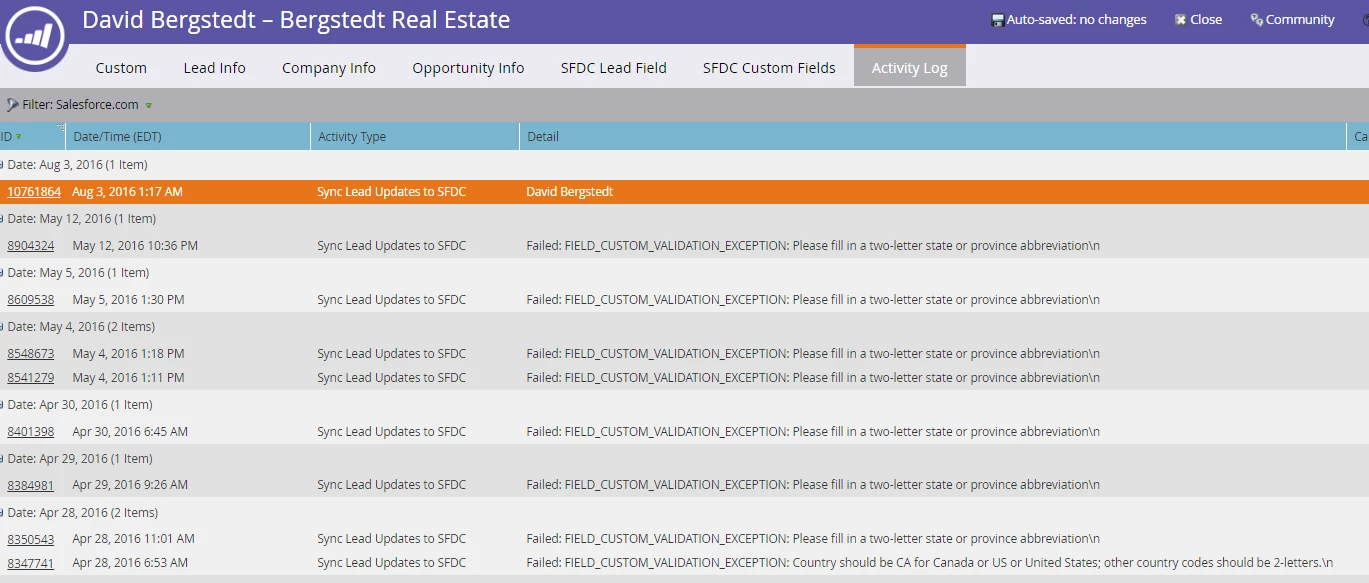The height and width of the screenshot is (583, 1369).
Task: Open activity ID 8609538 link
Action: [x=31, y=300]
